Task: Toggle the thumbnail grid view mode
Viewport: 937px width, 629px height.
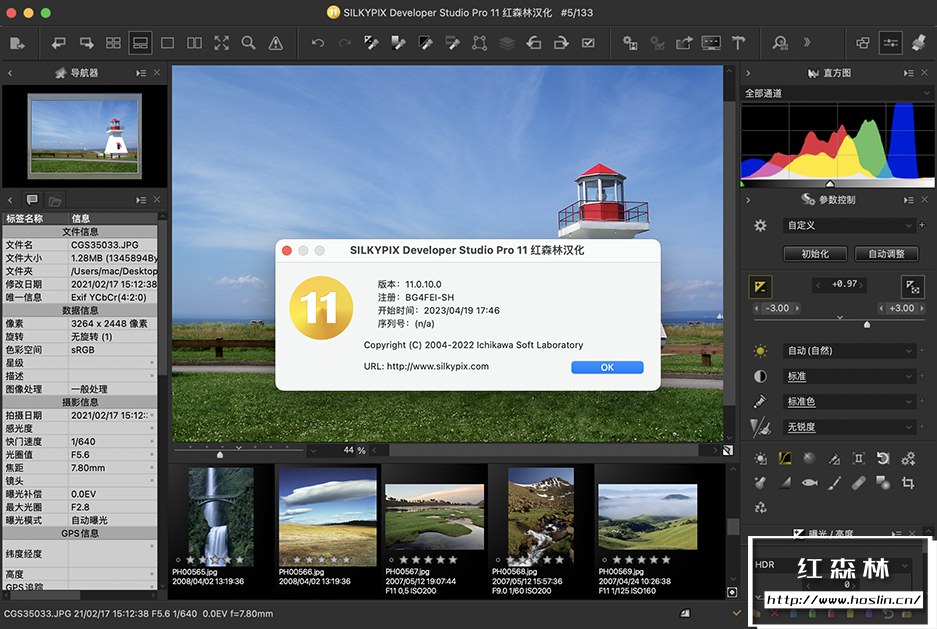Action: 113,43
